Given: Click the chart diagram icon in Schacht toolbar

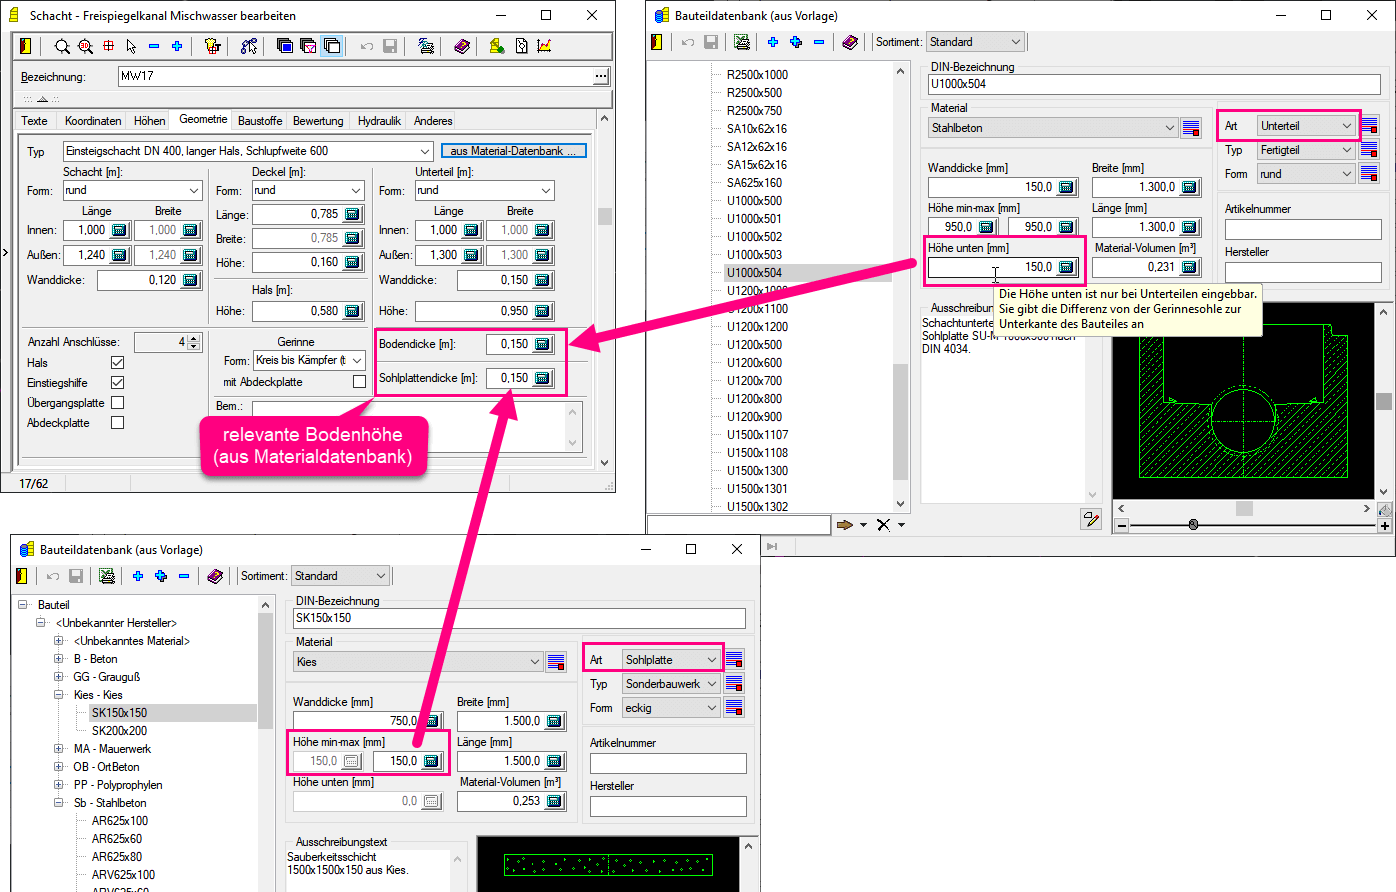Looking at the screenshot, I should [x=544, y=46].
